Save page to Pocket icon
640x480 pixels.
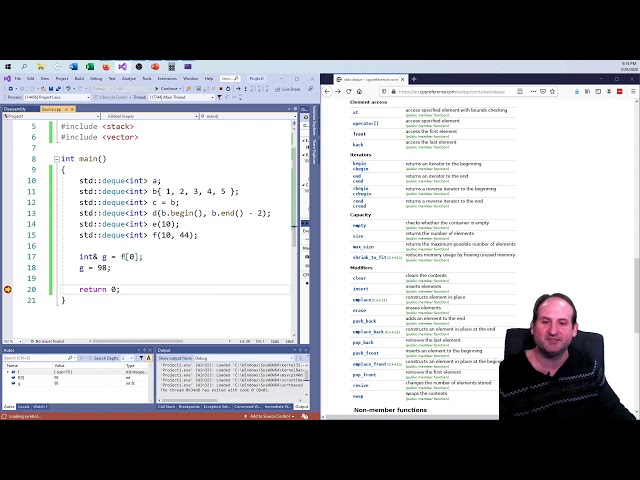click(543, 91)
